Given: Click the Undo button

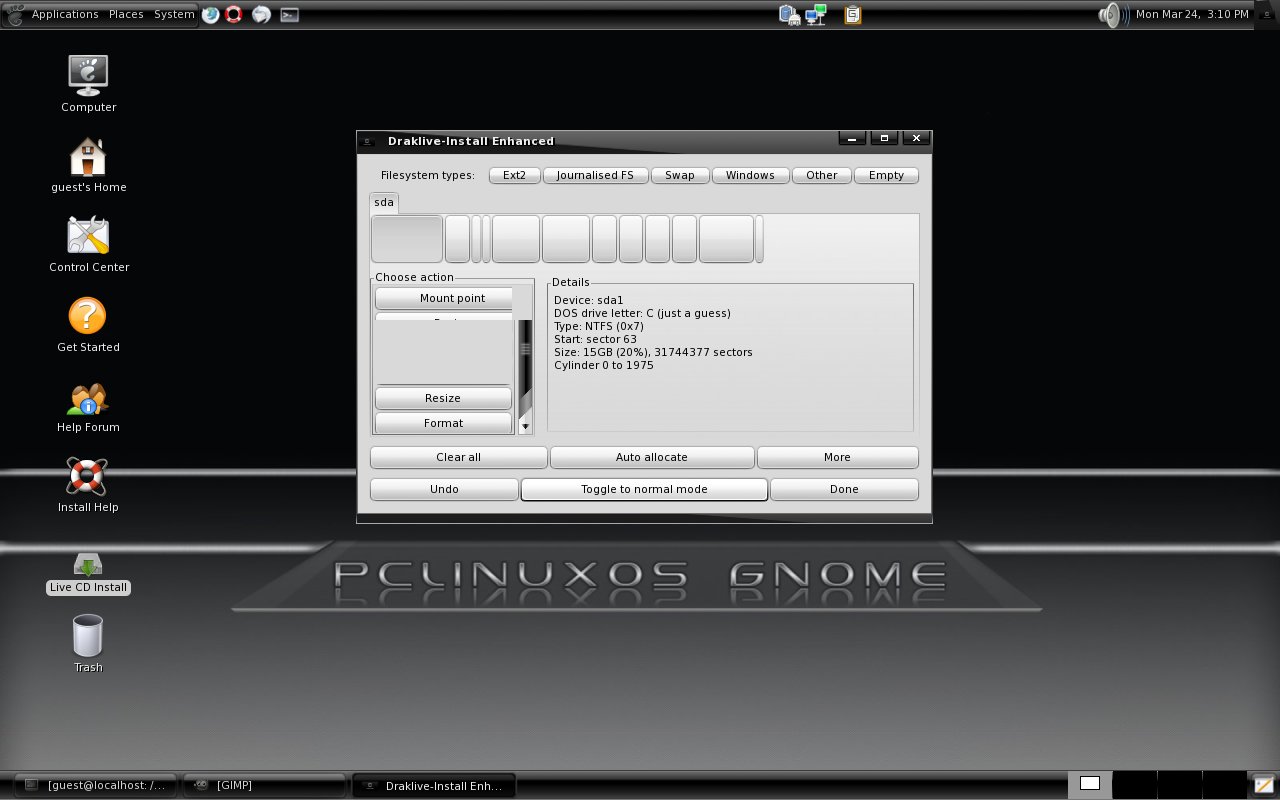Looking at the screenshot, I should tap(444, 489).
